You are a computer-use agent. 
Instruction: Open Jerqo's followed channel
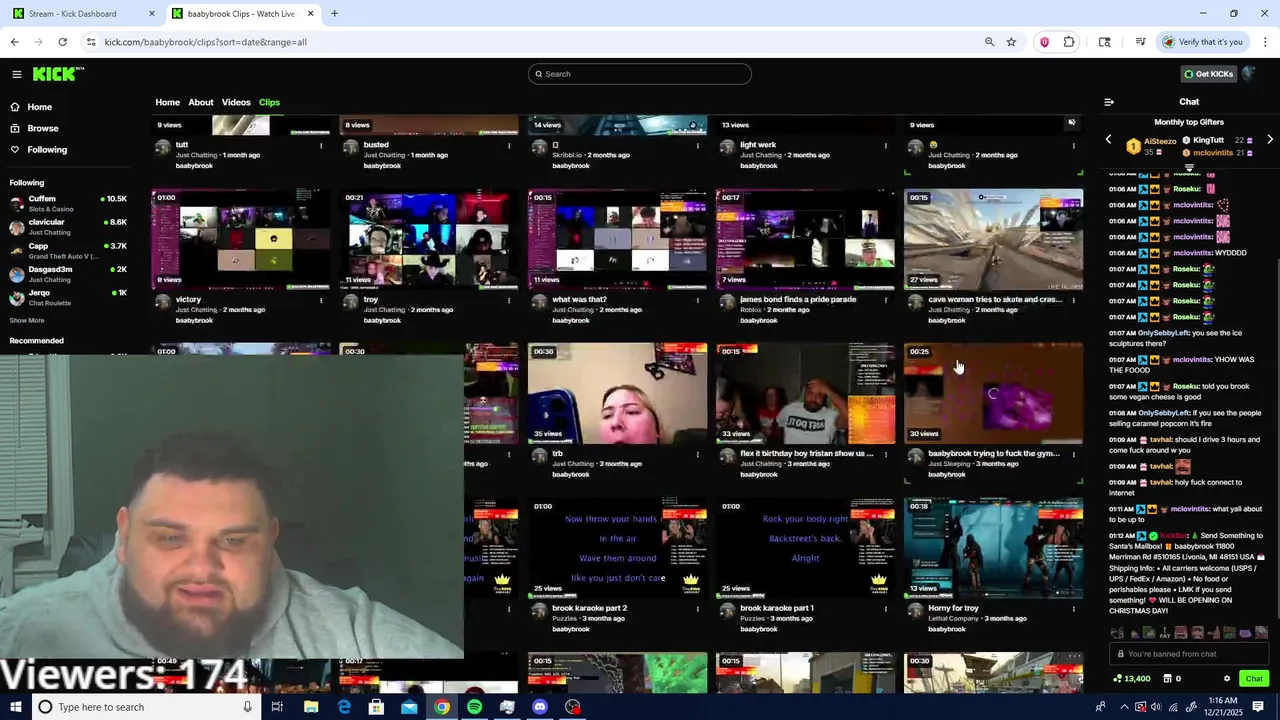pos(68,297)
